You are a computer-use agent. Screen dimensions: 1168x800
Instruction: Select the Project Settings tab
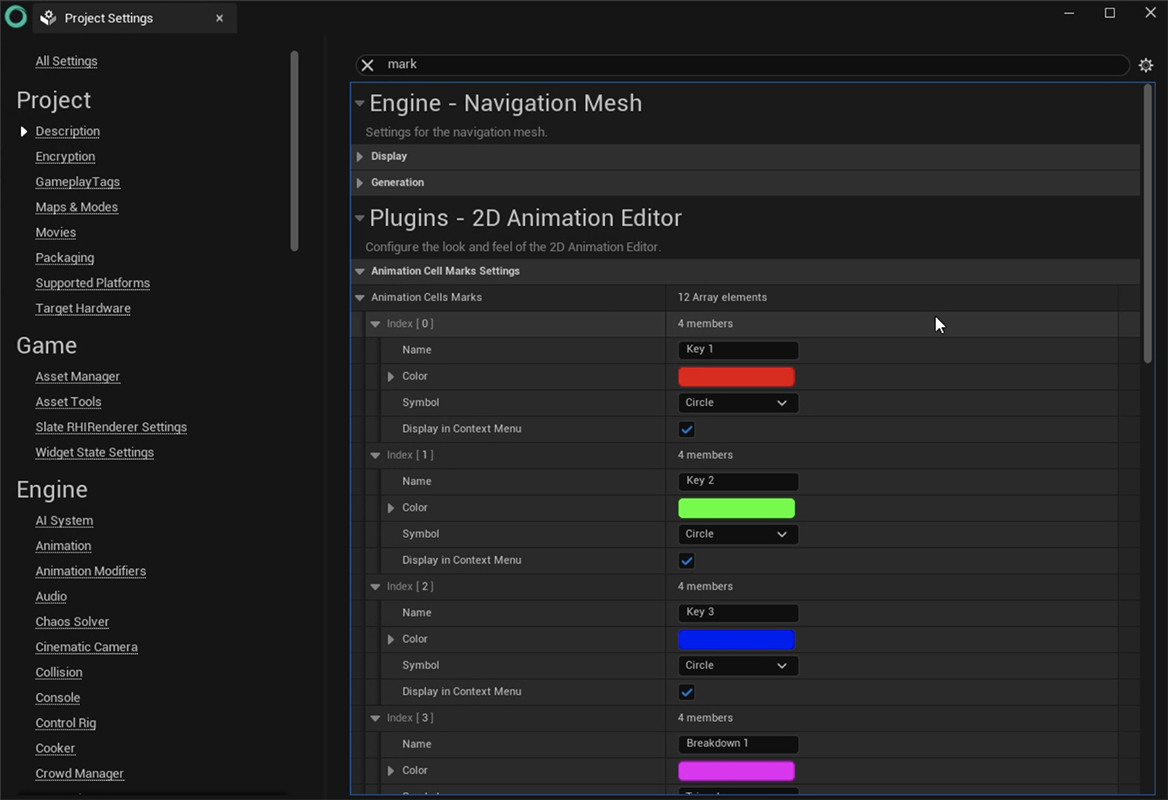[108, 18]
